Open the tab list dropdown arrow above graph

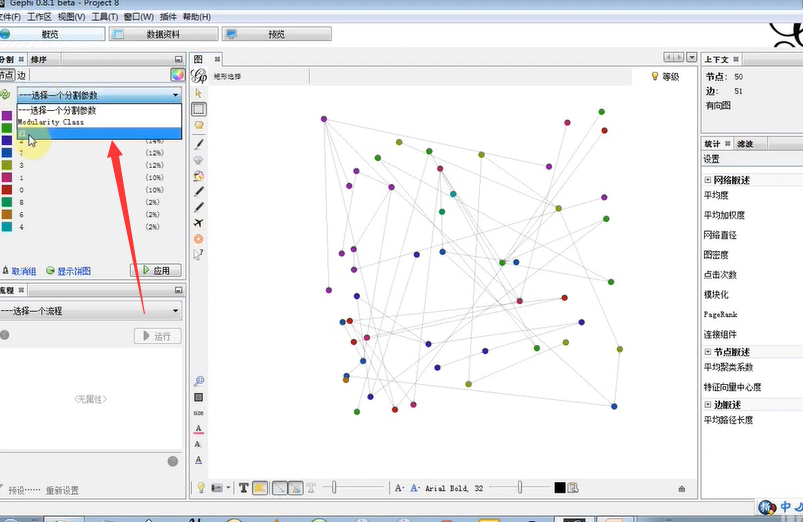pos(692,57)
